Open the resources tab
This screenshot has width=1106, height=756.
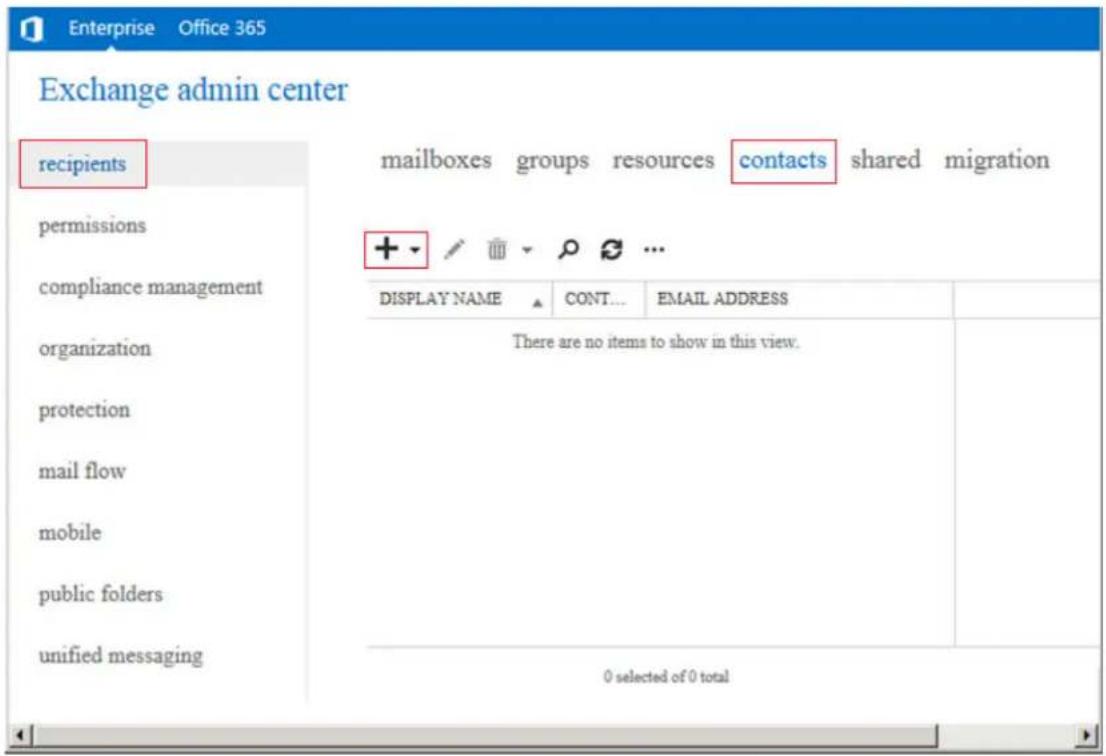pos(663,160)
